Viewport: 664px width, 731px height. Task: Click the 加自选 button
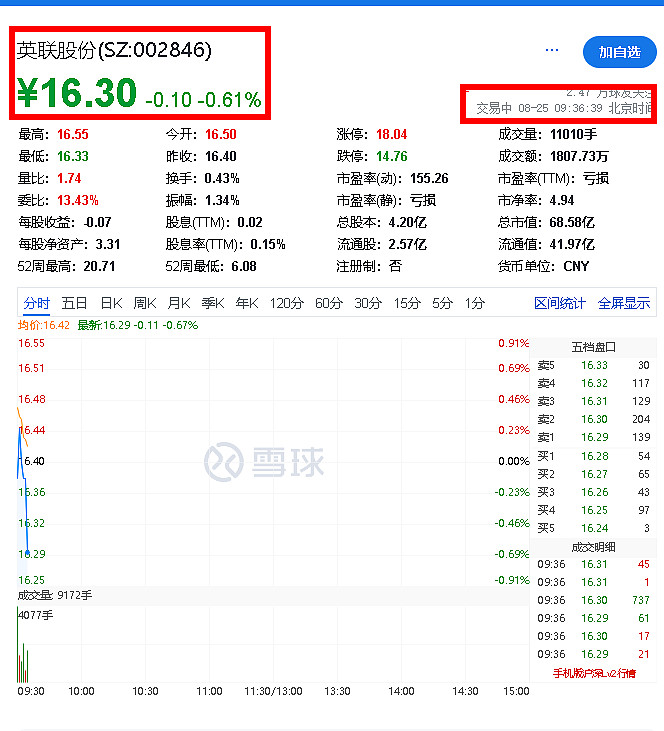coord(620,52)
